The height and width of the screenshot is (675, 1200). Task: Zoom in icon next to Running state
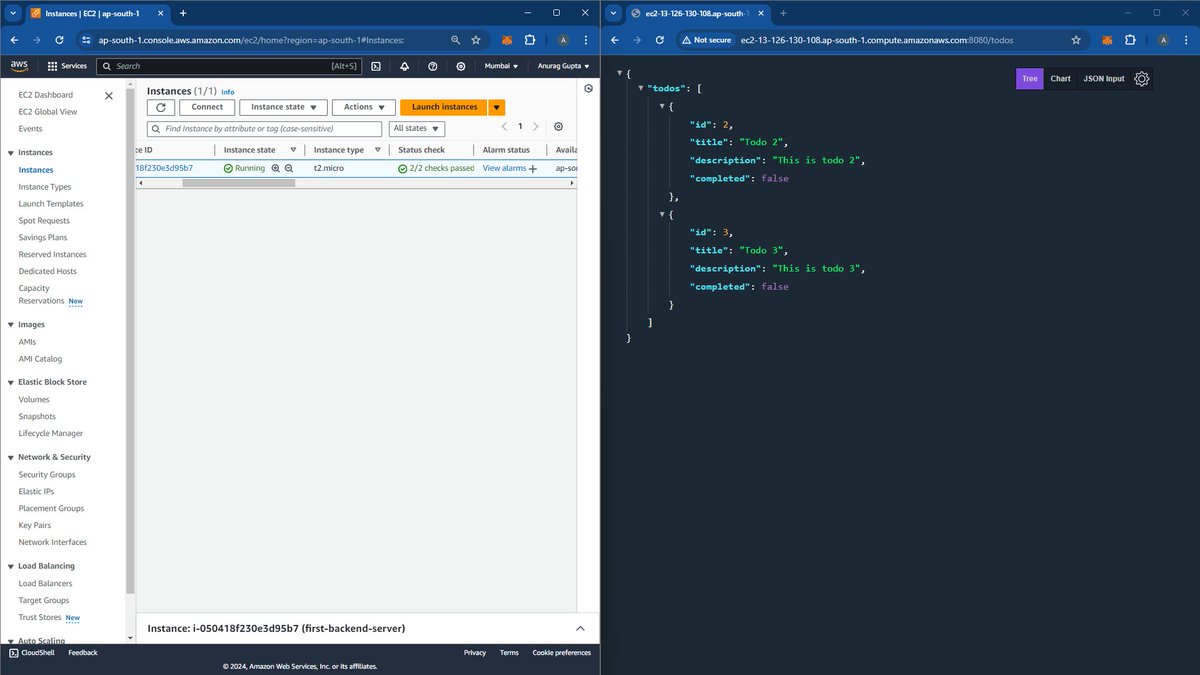click(x=276, y=168)
